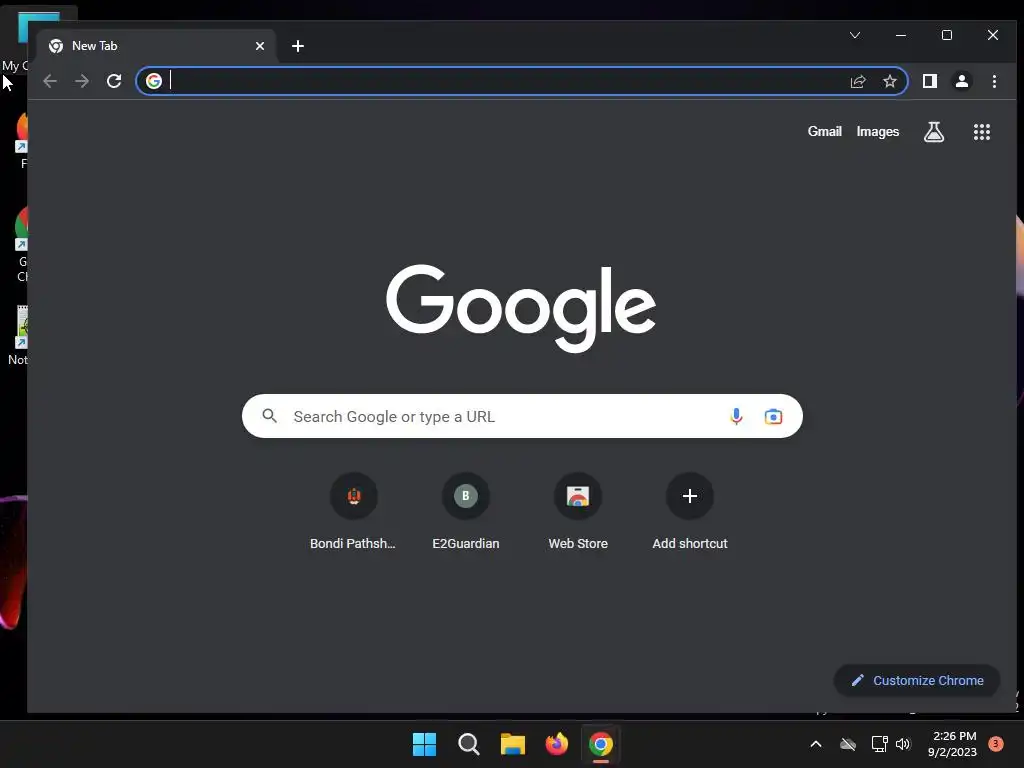This screenshot has height=768, width=1024.
Task: Maximize the Chrome window
Action: (947, 35)
